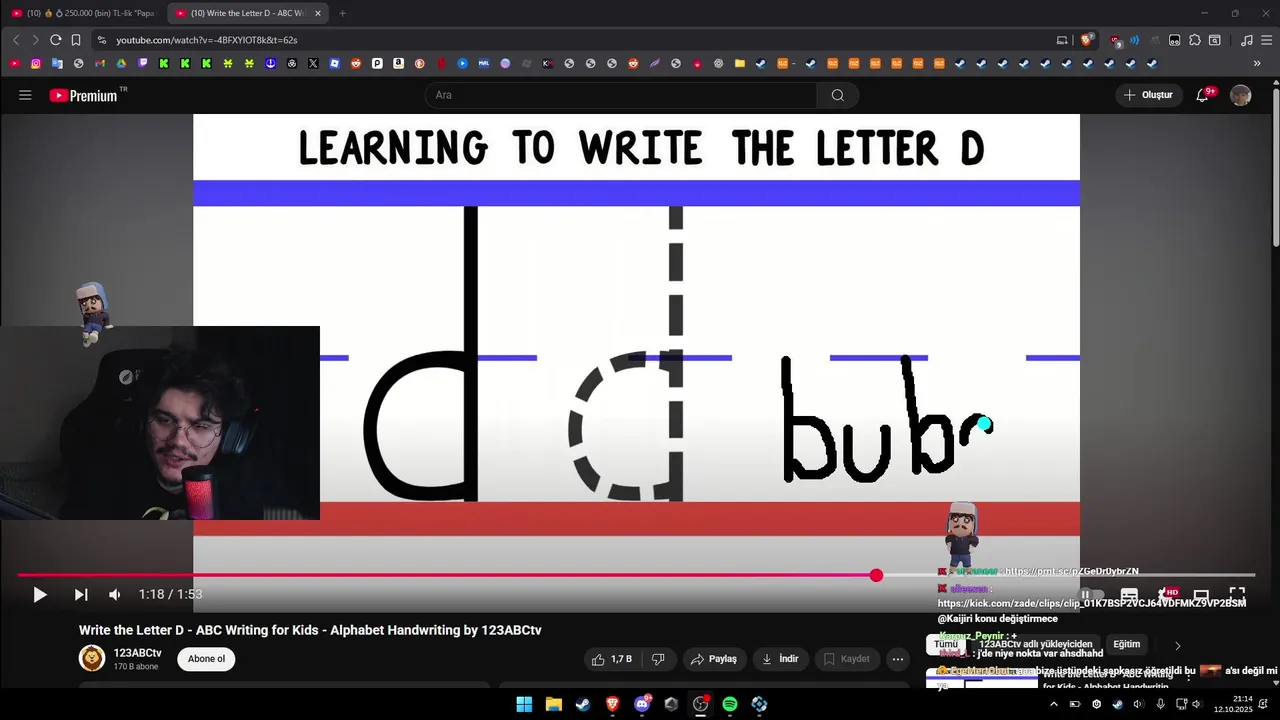
Task: Go back in browser history
Action: [16, 40]
